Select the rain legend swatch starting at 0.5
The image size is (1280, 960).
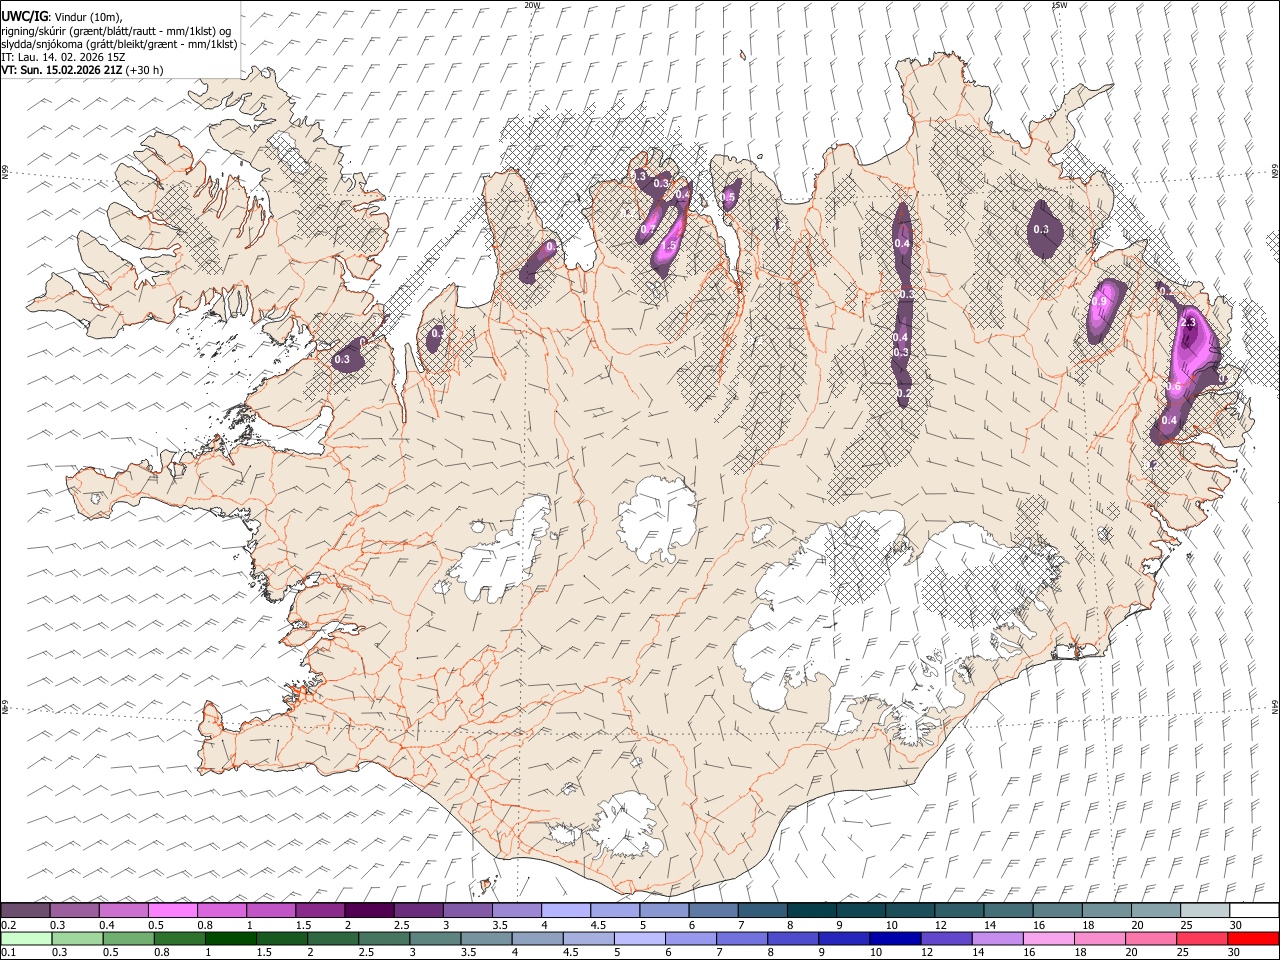pyautogui.click(x=129, y=938)
